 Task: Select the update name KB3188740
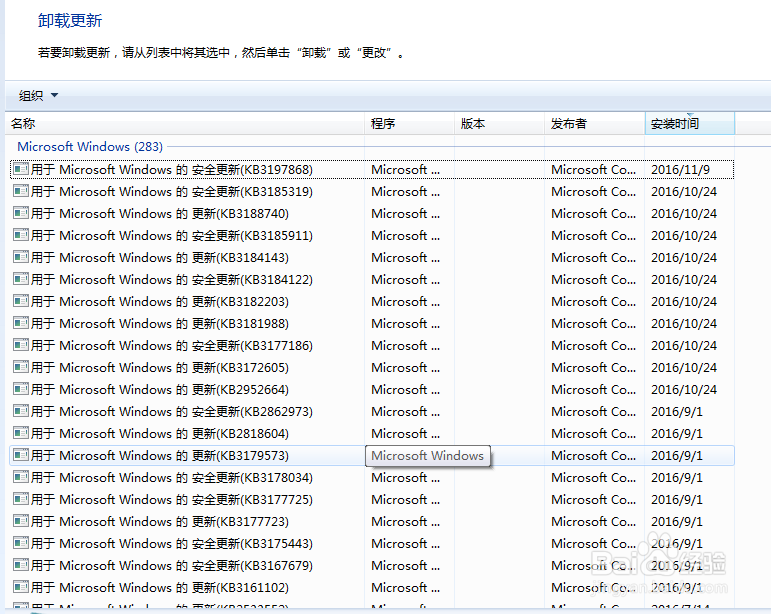point(160,214)
